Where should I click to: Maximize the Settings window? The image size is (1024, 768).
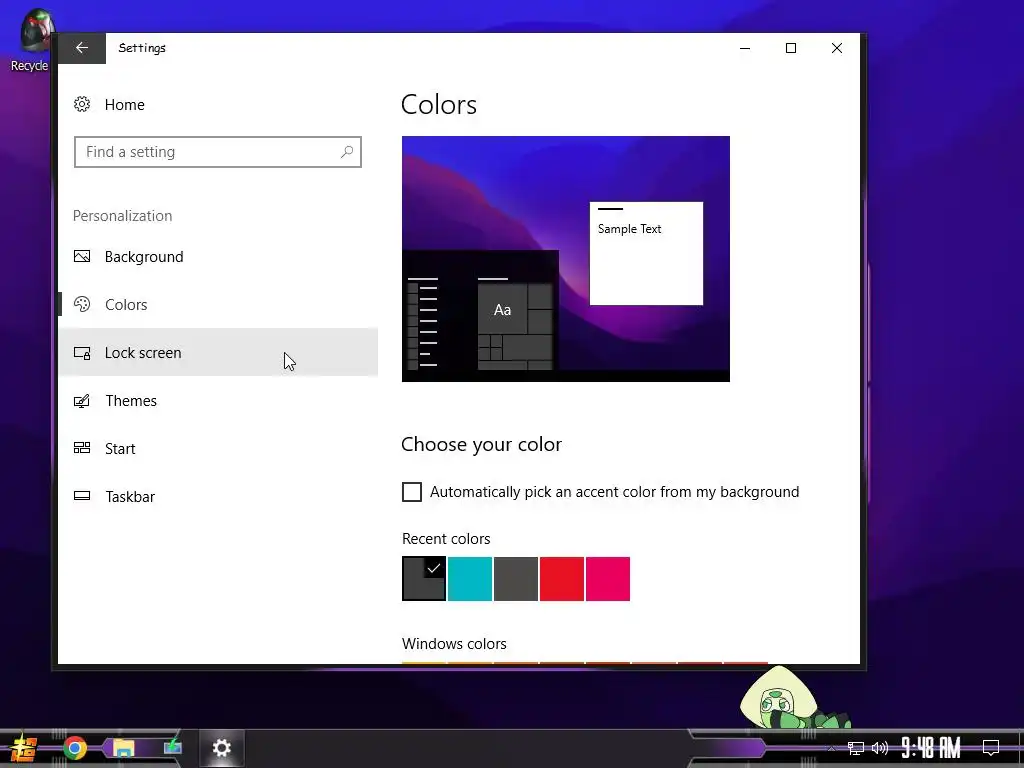click(791, 48)
